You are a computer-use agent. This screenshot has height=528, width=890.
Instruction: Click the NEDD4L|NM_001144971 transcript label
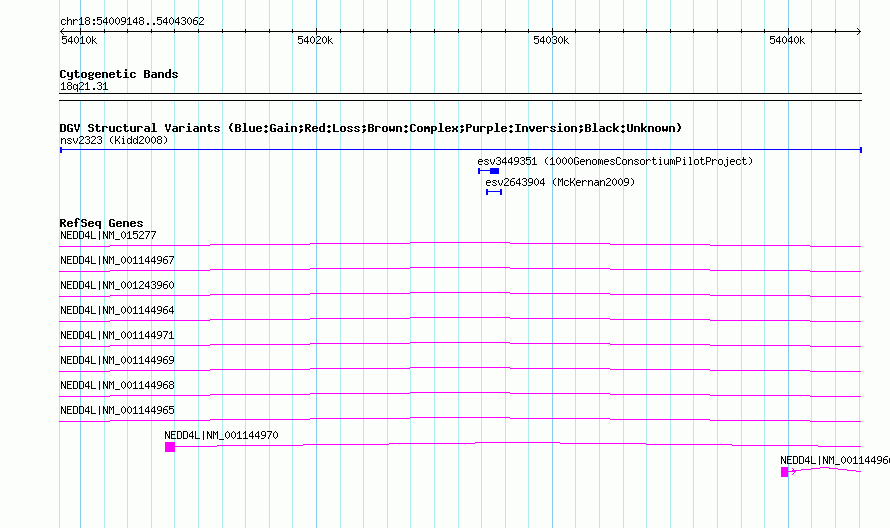pyautogui.click(x=117, y=336)
